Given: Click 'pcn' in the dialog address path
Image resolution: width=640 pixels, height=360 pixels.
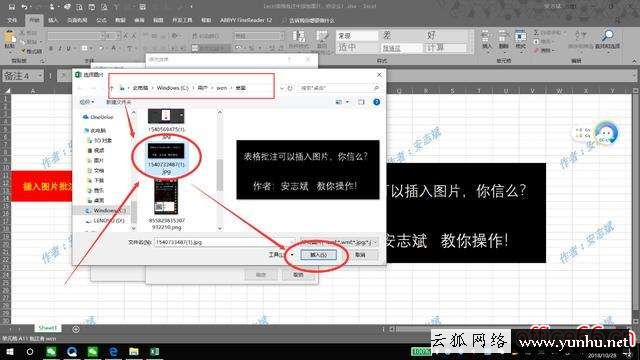Looking at the screenshot, I should coord(222,88).
